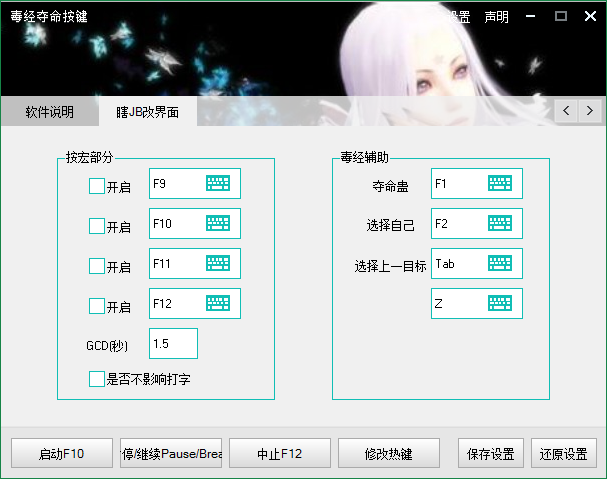Screen dimensions: 607x479
Task: Open keyboard picker for F11 hotkey
Action: pos(218,263)
